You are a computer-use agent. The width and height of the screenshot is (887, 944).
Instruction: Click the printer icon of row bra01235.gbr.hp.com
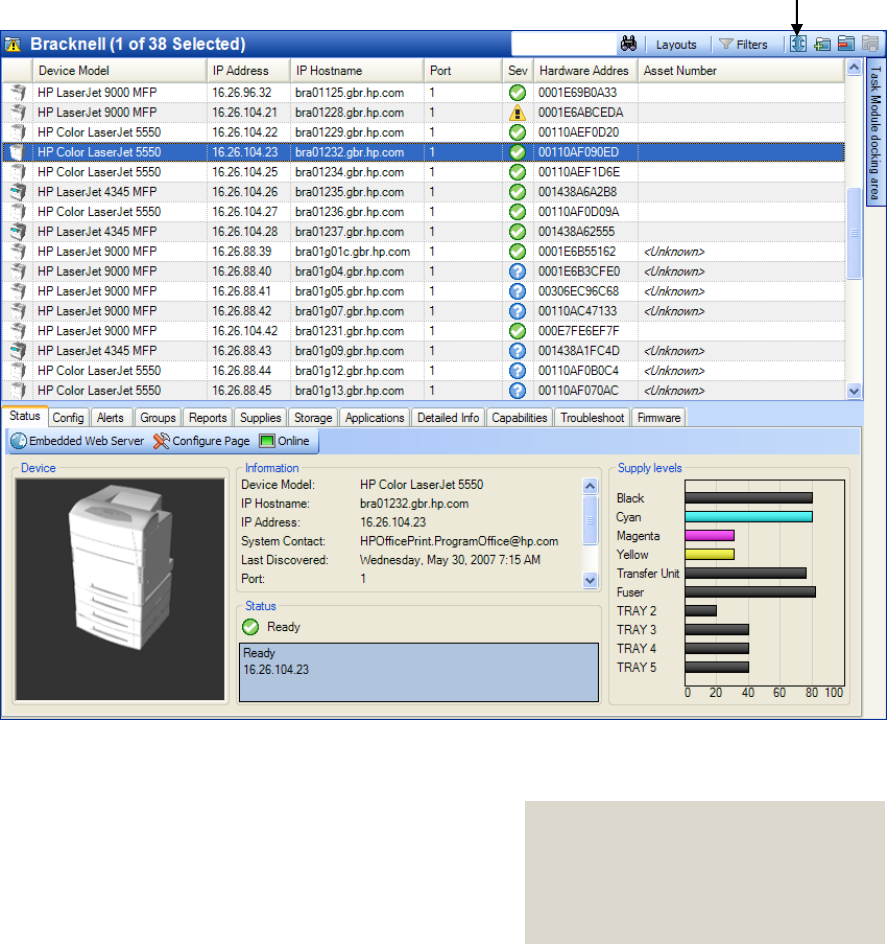[x=18, y=192]
